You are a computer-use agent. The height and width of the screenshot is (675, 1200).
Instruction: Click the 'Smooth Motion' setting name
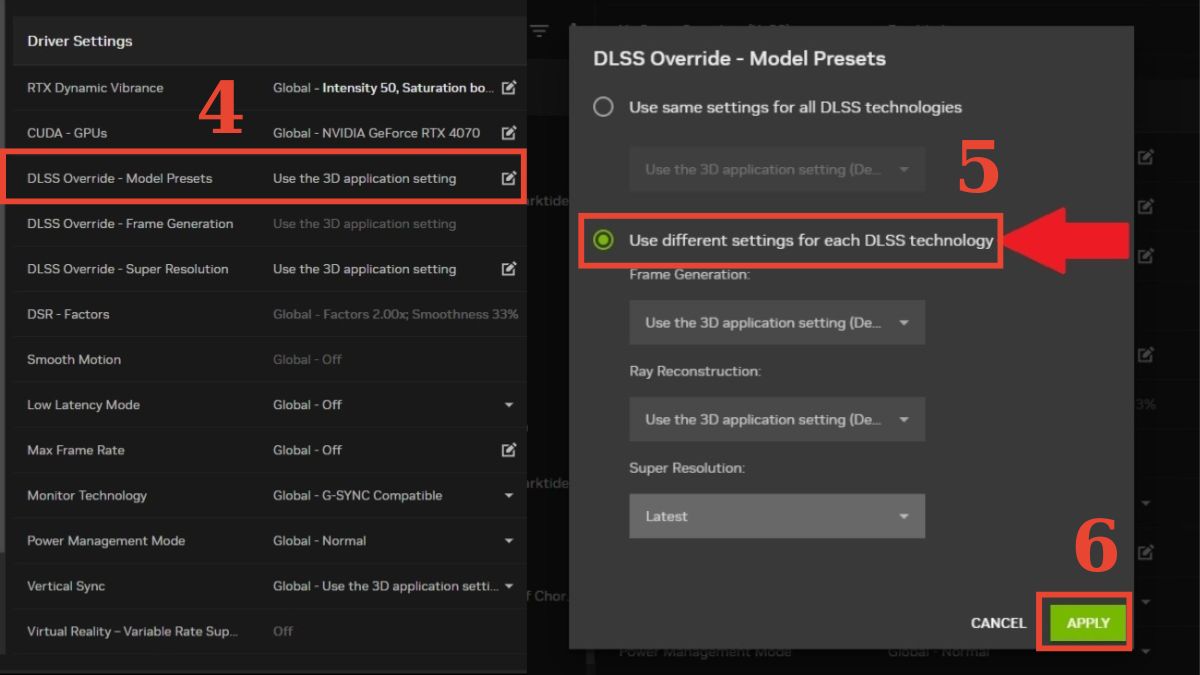(74, 359)
